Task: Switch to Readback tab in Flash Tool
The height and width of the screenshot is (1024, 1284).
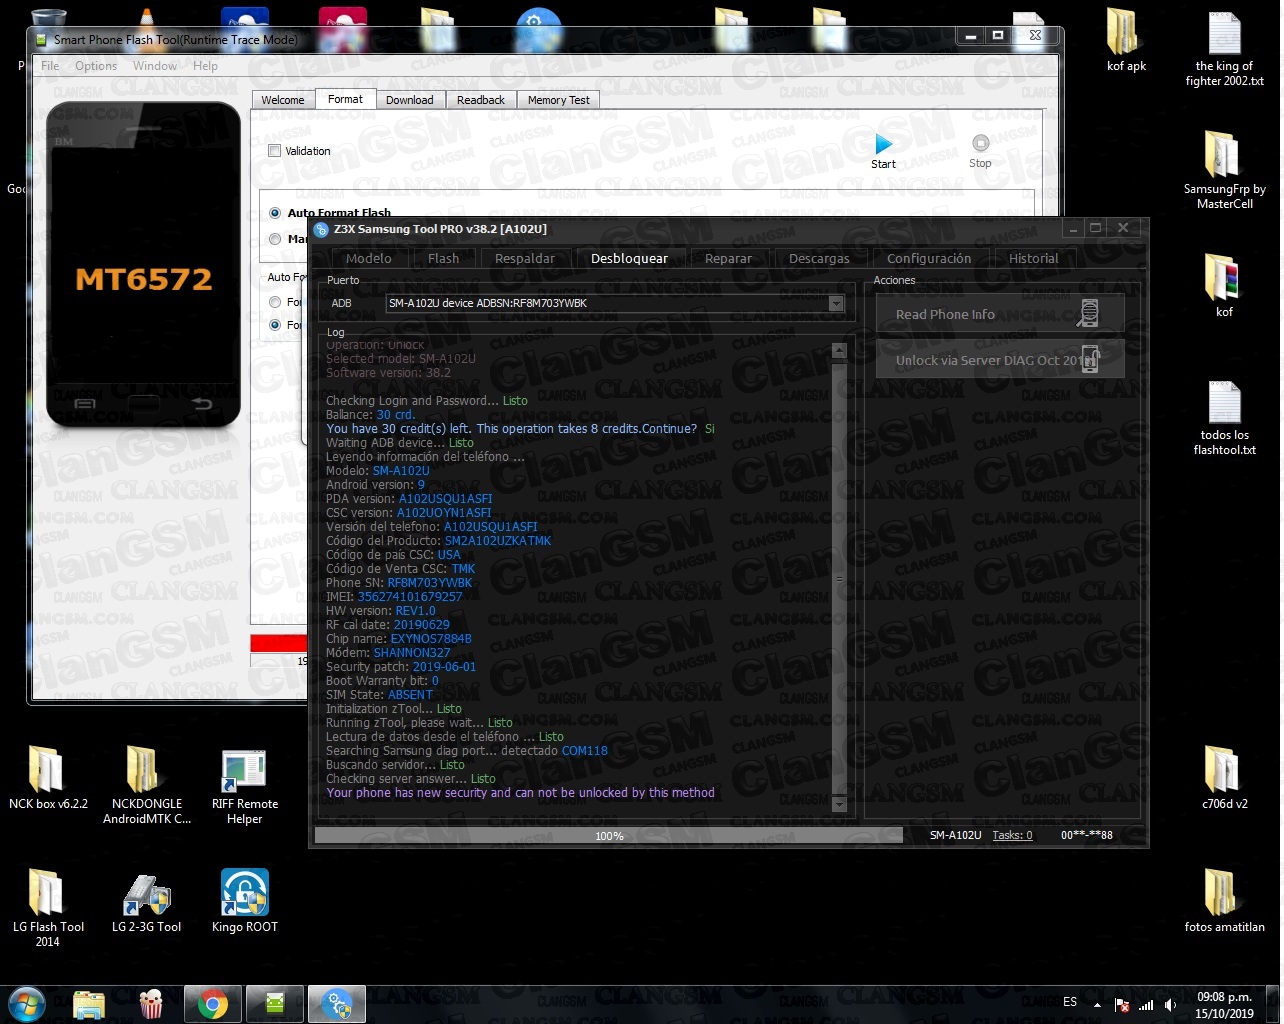Action: click(x=481, y=100)
